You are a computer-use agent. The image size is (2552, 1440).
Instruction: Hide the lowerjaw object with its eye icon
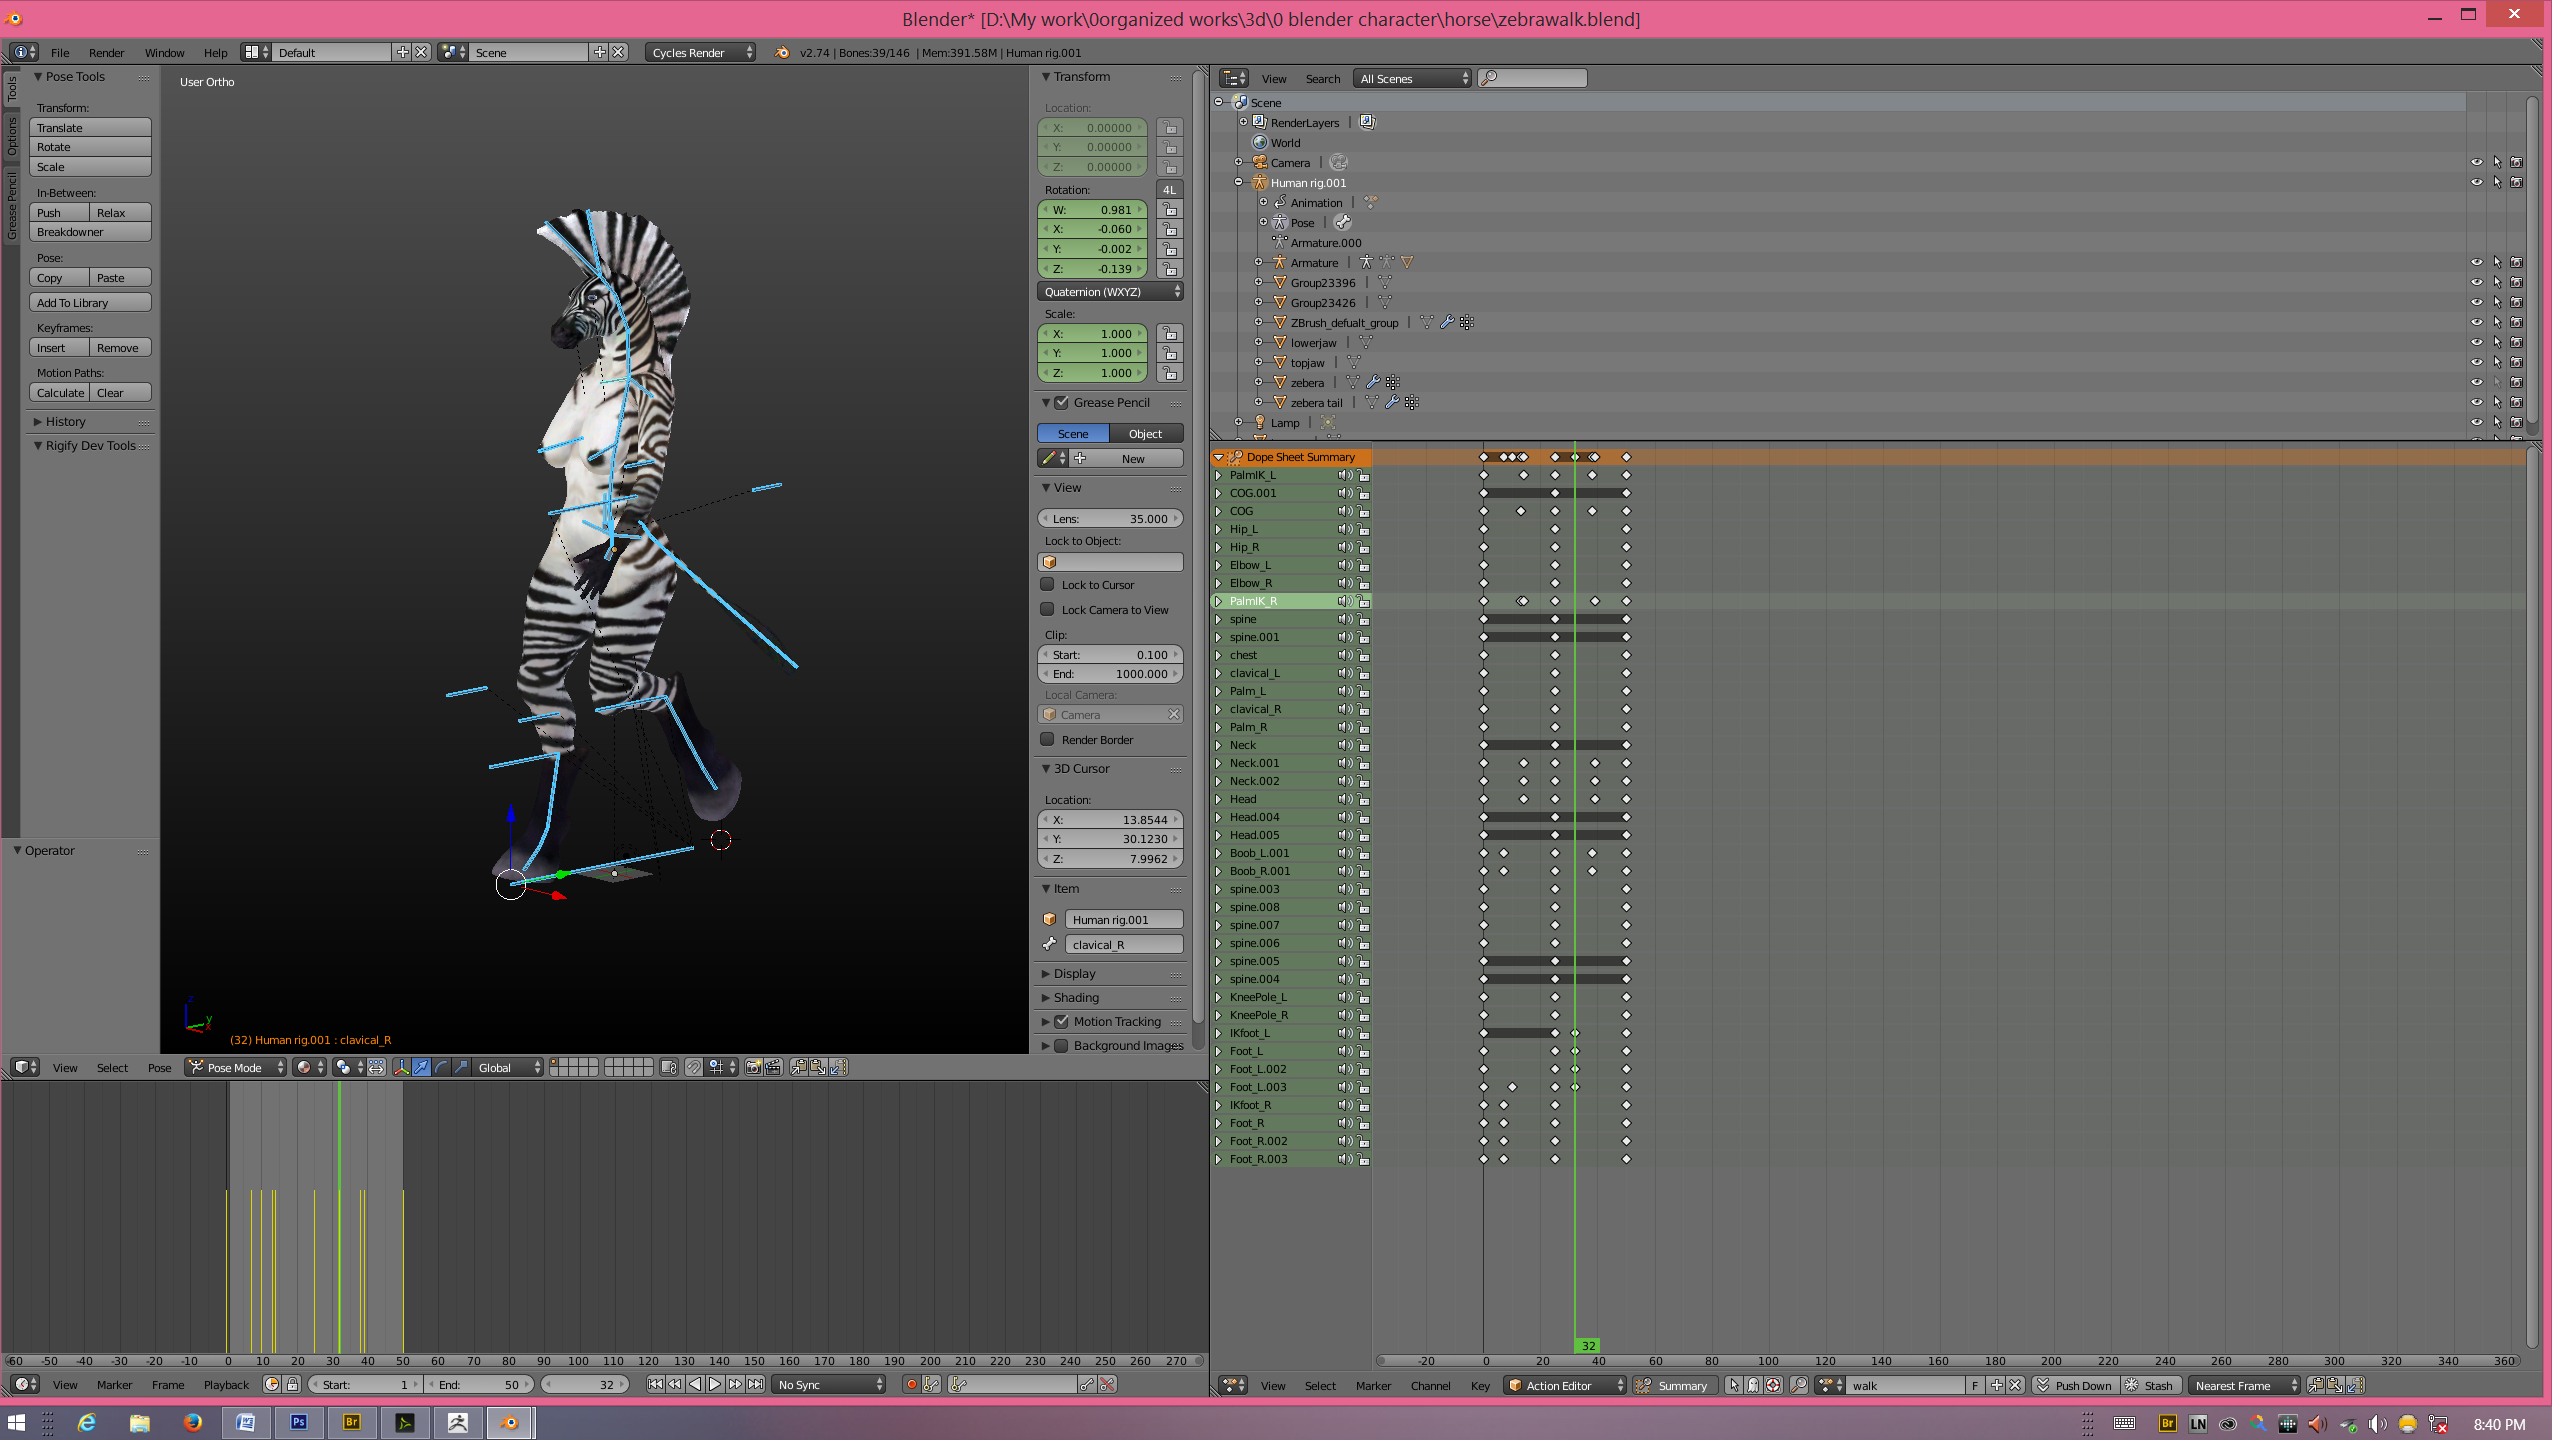tap(2476, 342)
